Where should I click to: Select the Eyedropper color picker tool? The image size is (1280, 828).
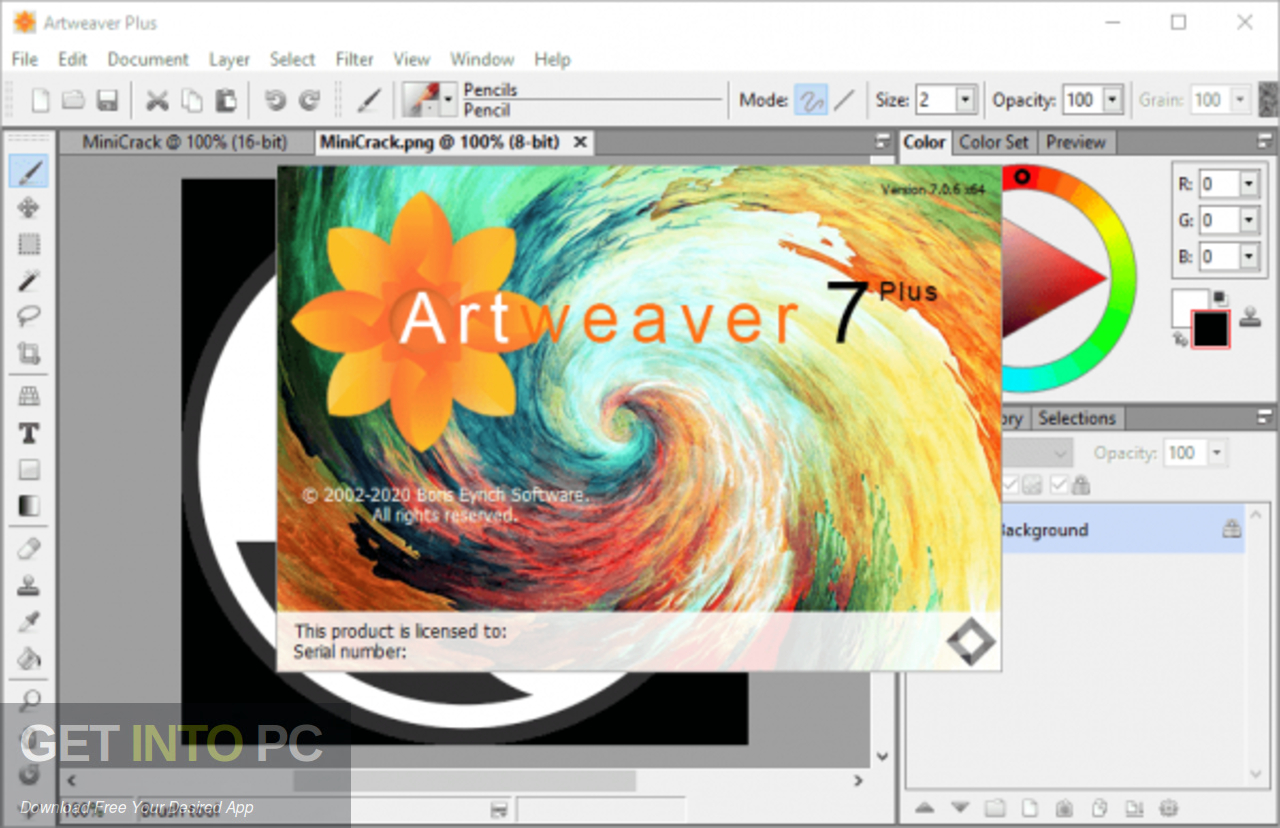coord(29,622)
